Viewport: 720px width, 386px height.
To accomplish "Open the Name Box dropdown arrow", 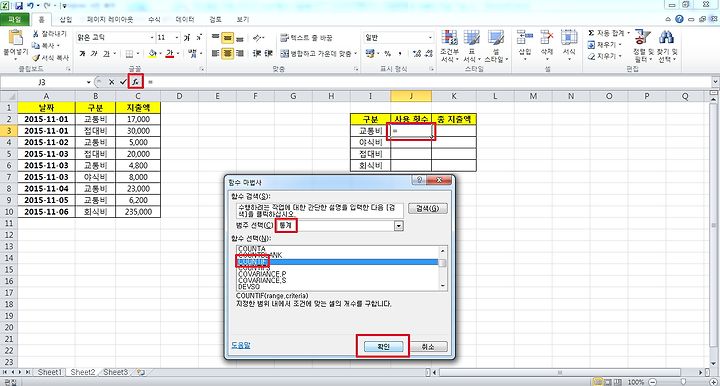I will click(x=89, y=82).
